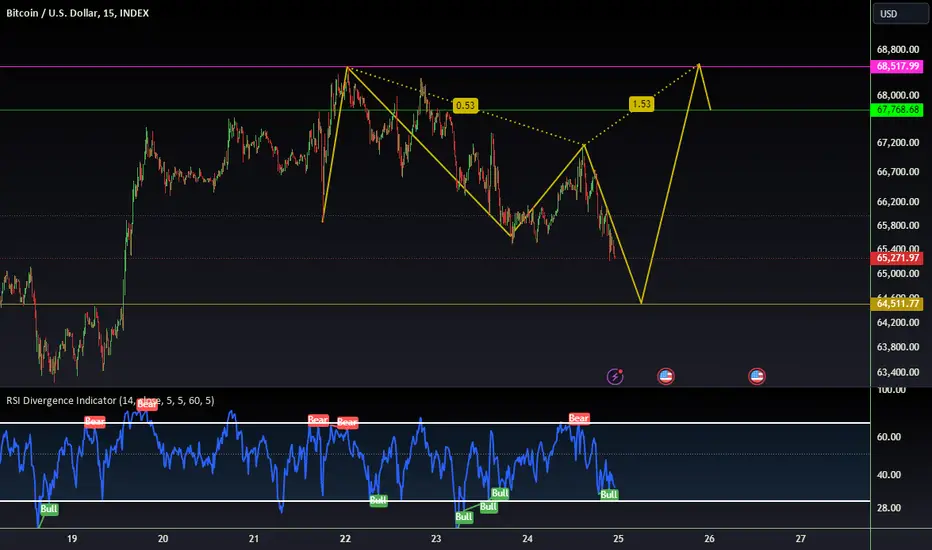Click the 68,000.00 price axis value

(898, 95)
